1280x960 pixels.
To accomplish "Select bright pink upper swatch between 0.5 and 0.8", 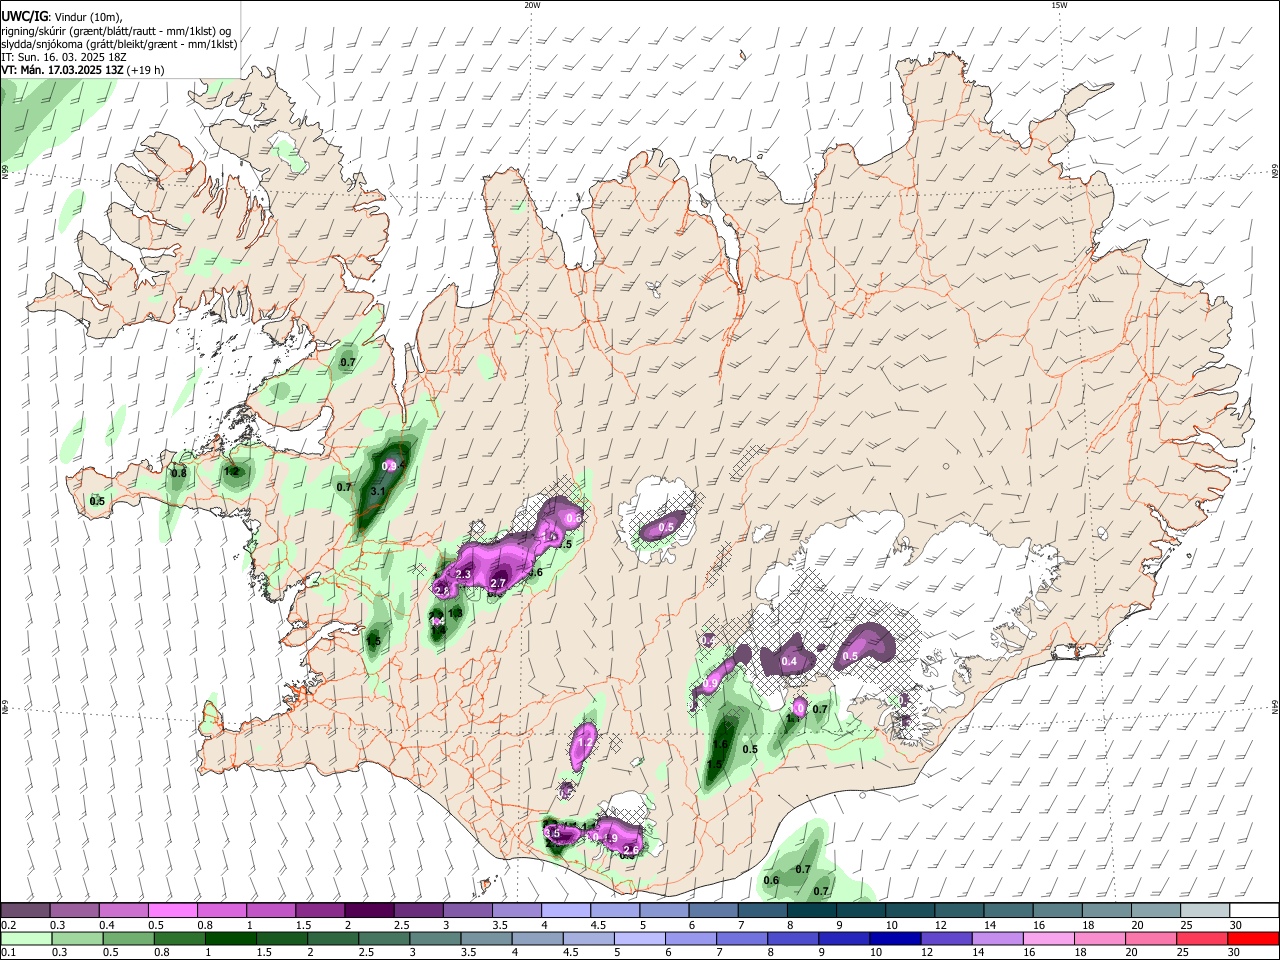I will [x=172, y=910].
